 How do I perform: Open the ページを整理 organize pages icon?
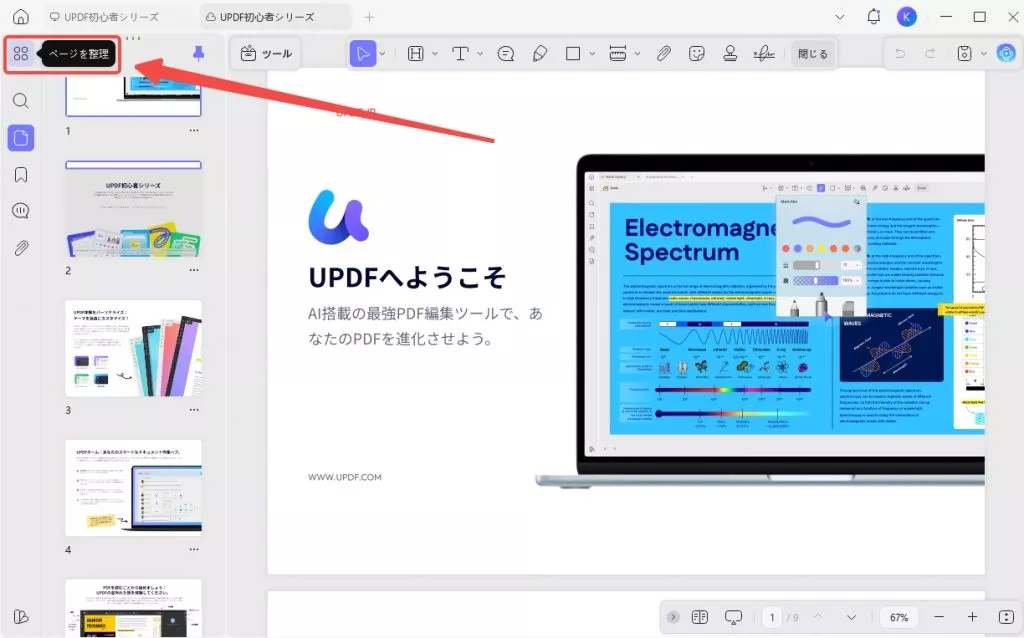click(21, 54)
